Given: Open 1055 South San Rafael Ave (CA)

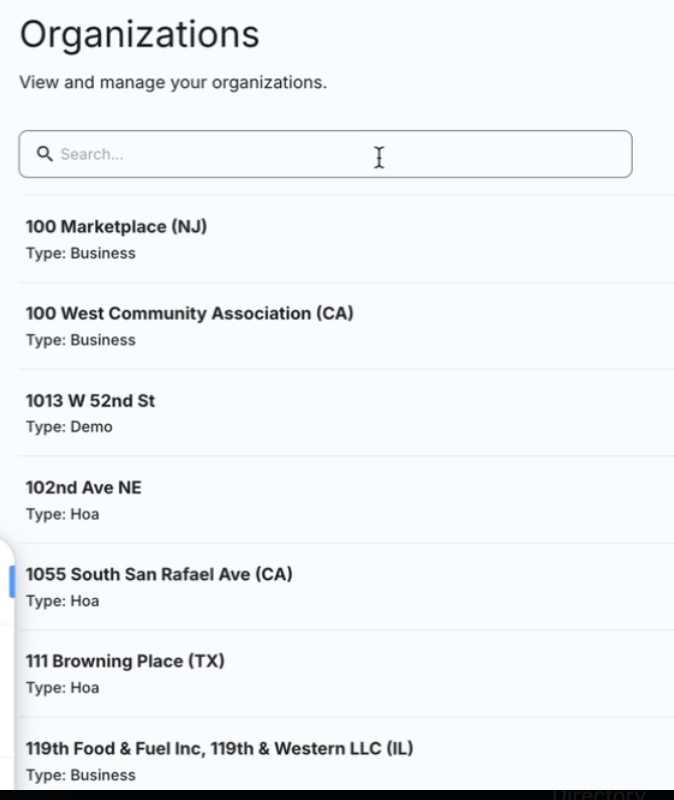Looking at the screenshot, I should click(159, 574).
